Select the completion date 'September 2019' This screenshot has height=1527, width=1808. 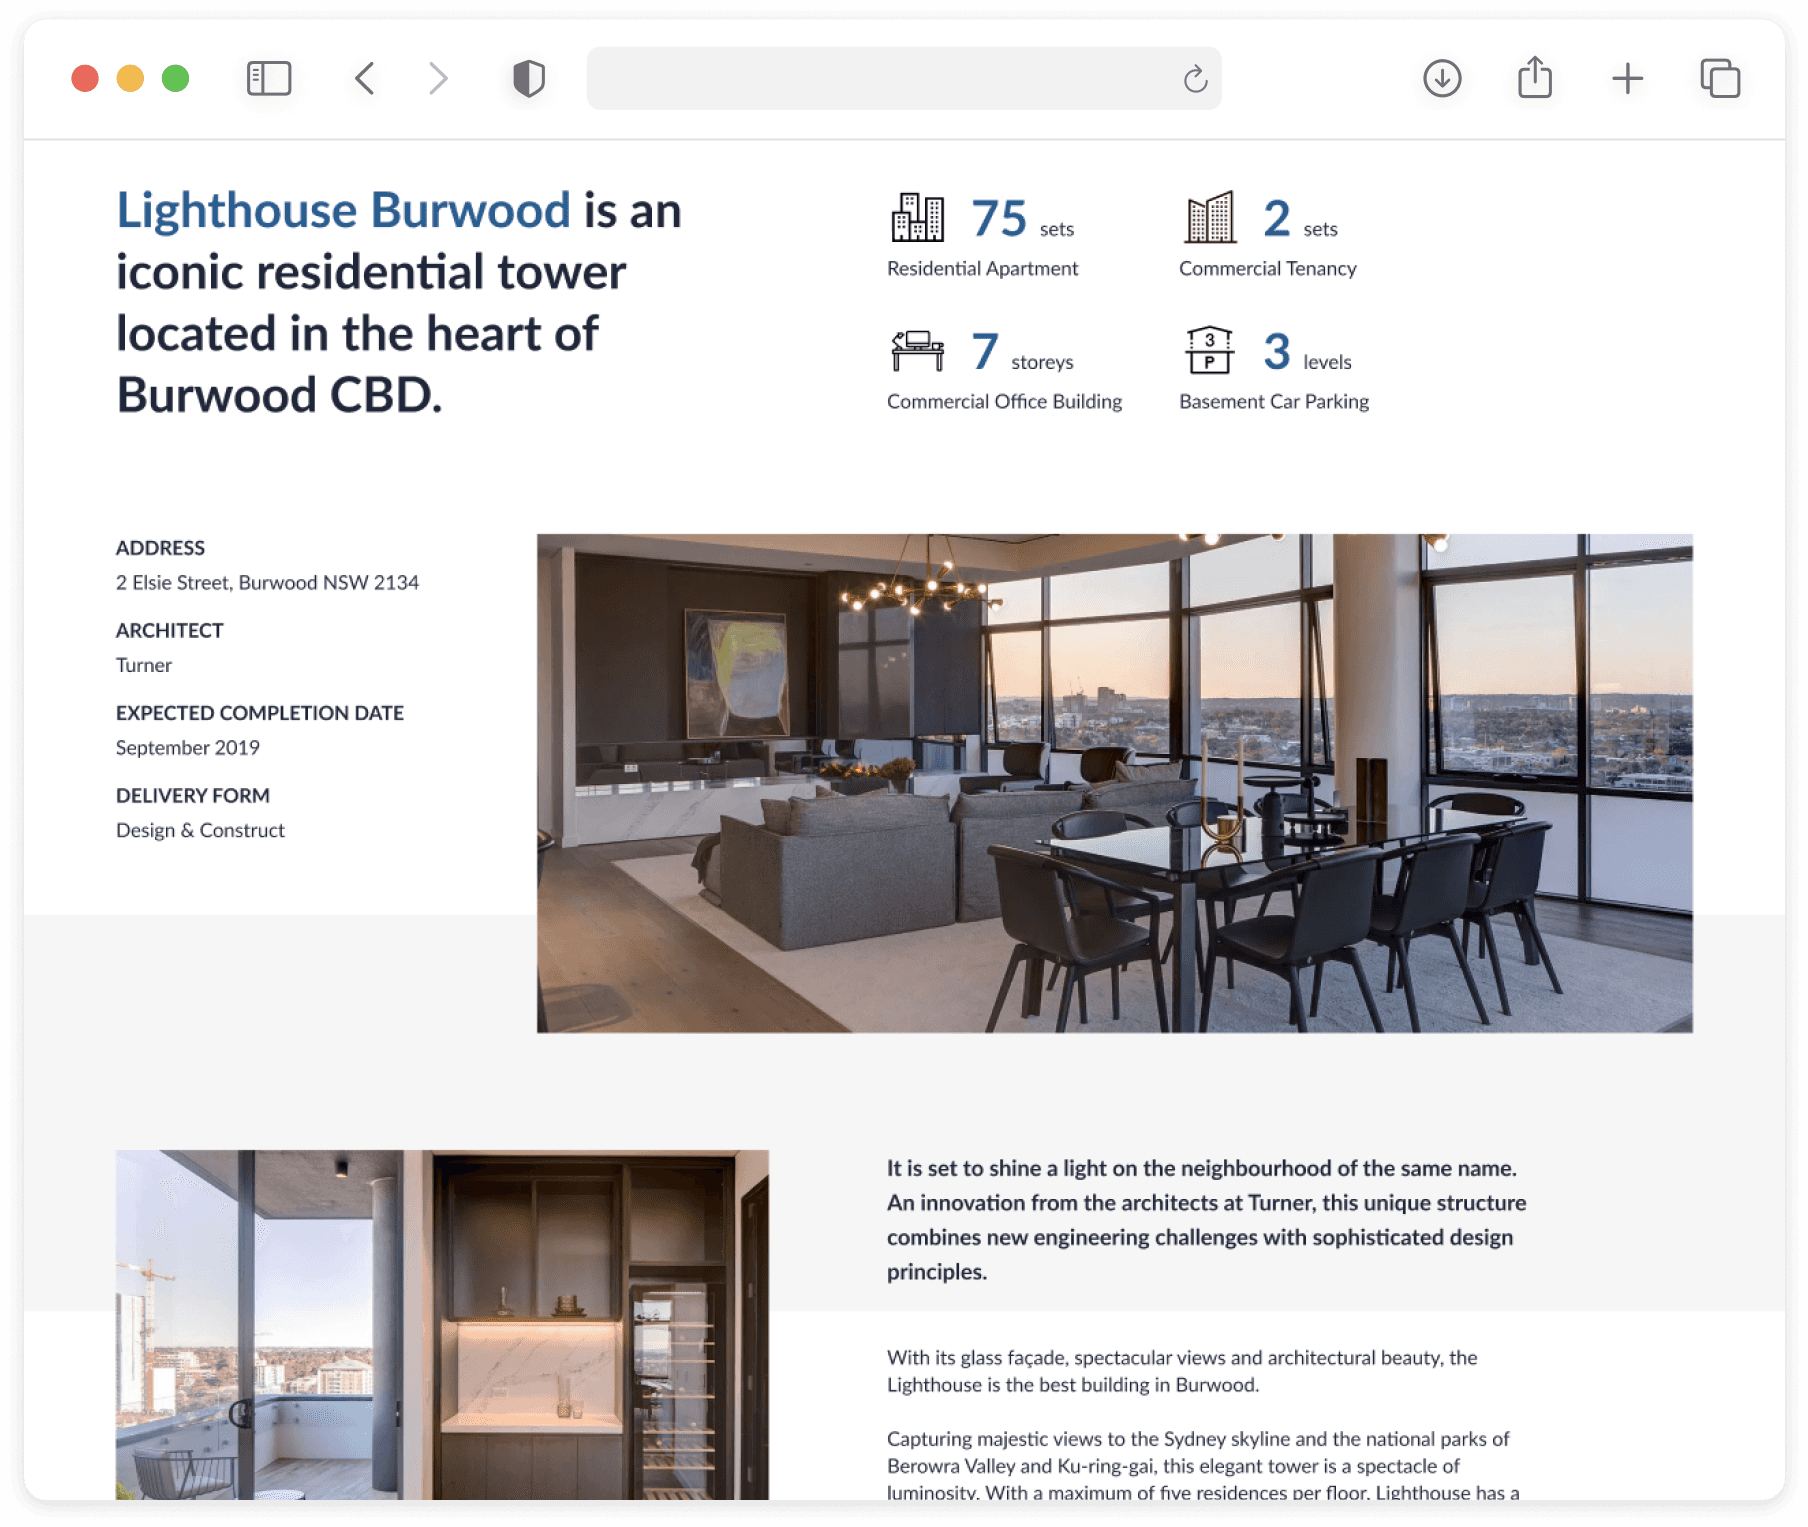pyautogui.click(x=188, y=748)
